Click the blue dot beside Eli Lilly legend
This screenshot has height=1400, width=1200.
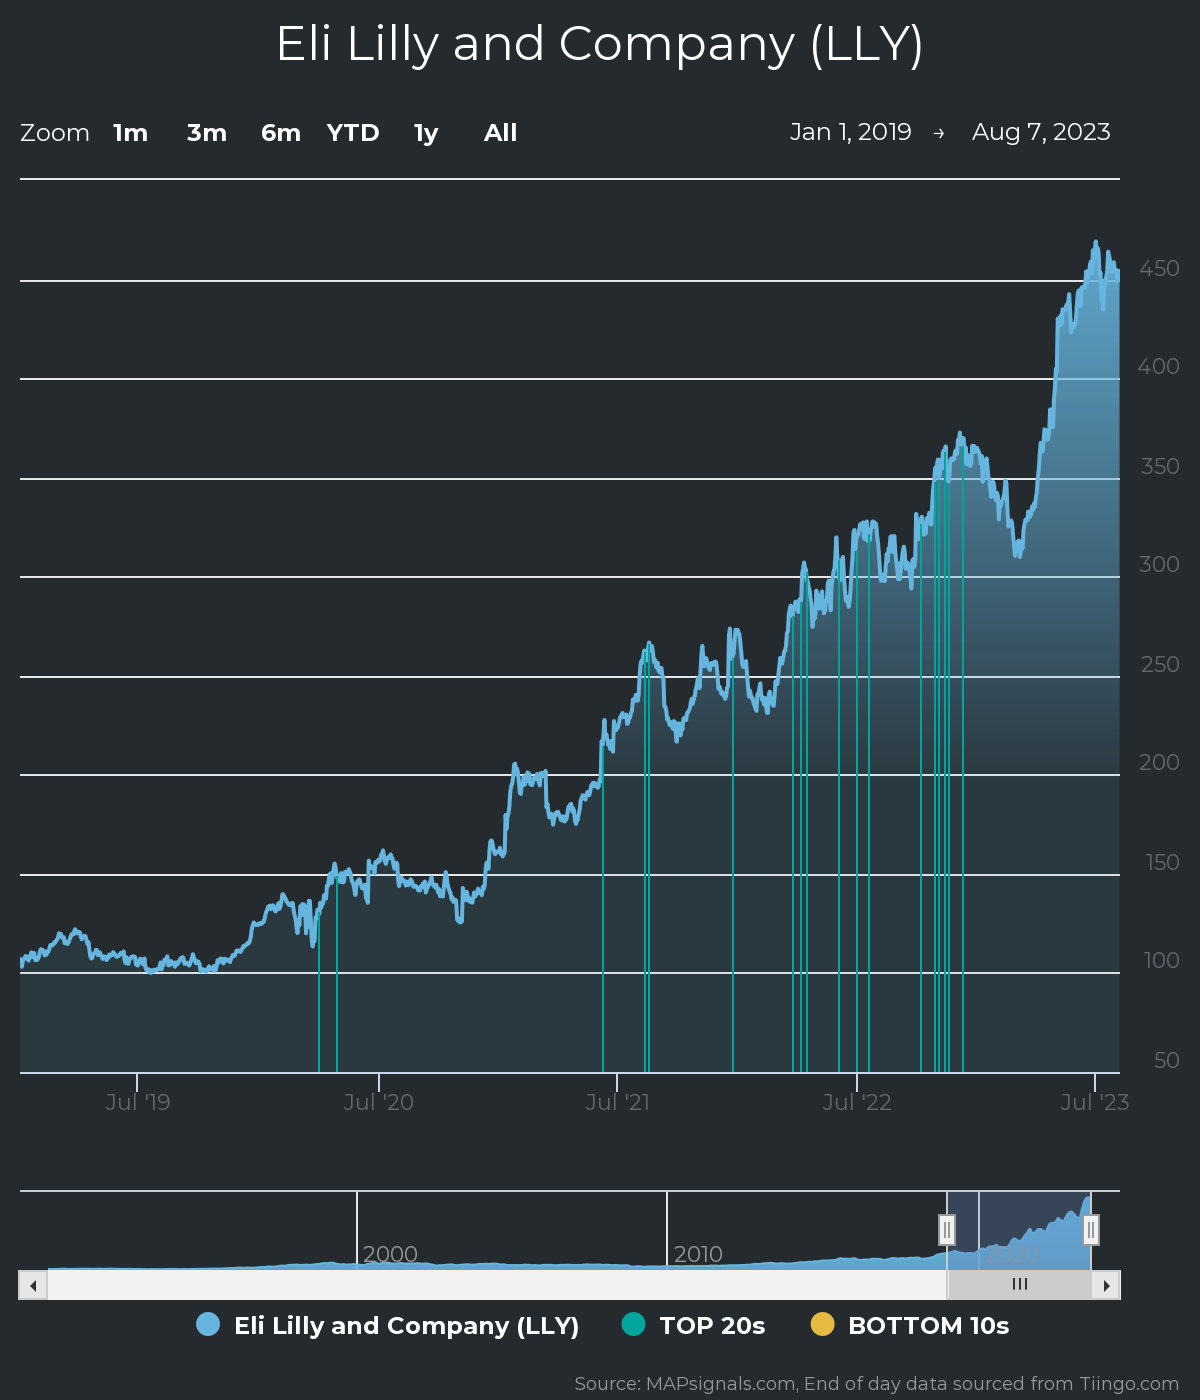207,1324
